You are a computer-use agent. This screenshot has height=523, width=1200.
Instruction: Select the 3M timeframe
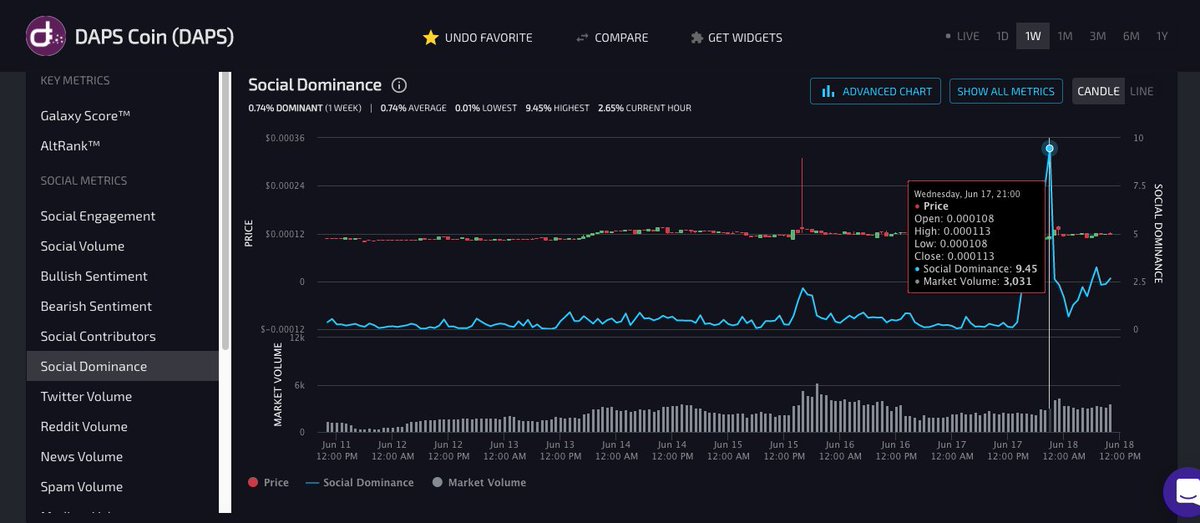click(x=1097, y=37)
